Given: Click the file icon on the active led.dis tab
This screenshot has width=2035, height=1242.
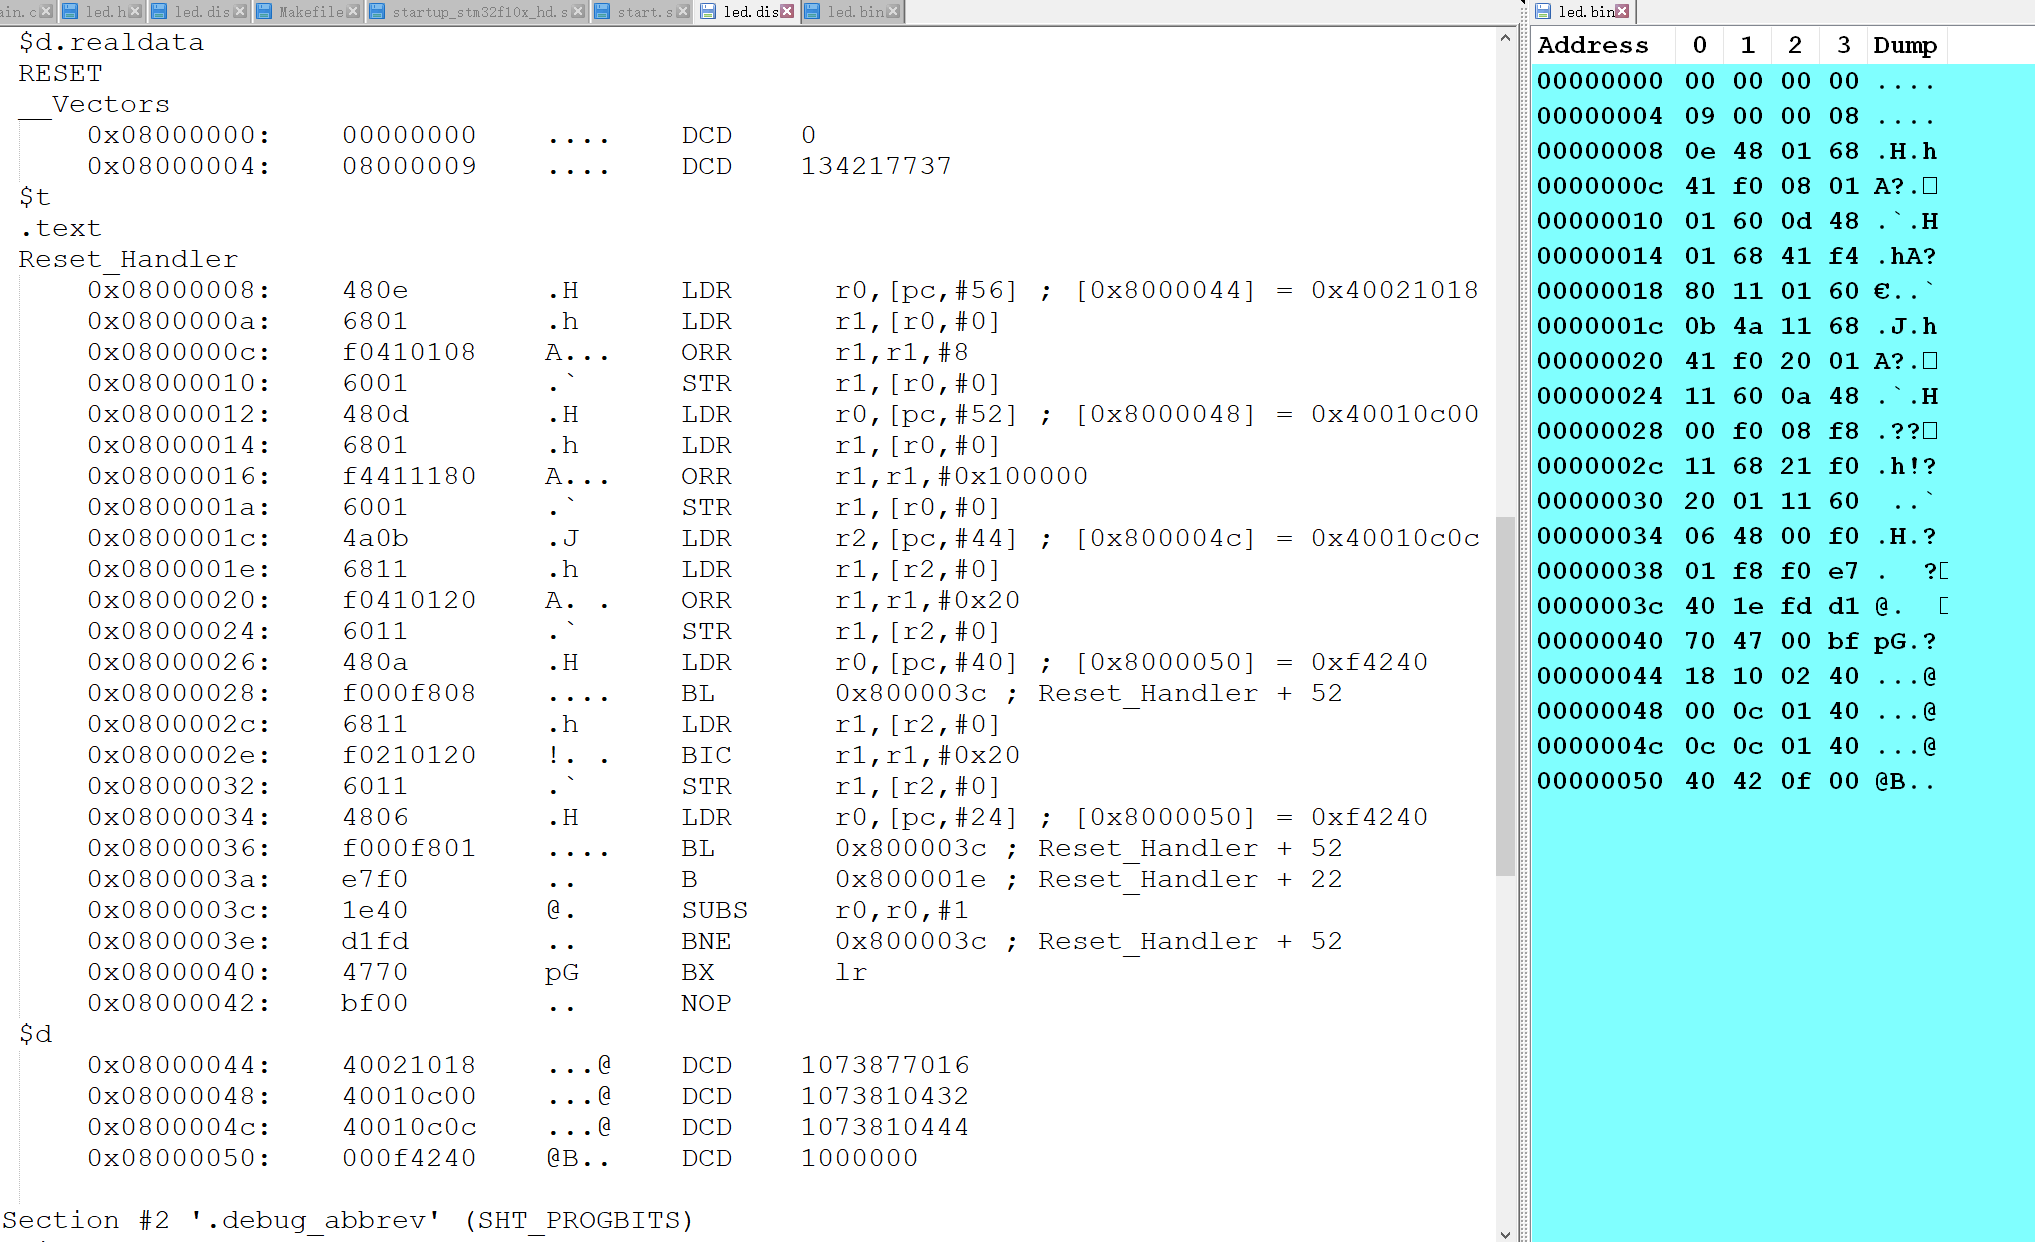Looking at the screenshot, I should 706,12.
